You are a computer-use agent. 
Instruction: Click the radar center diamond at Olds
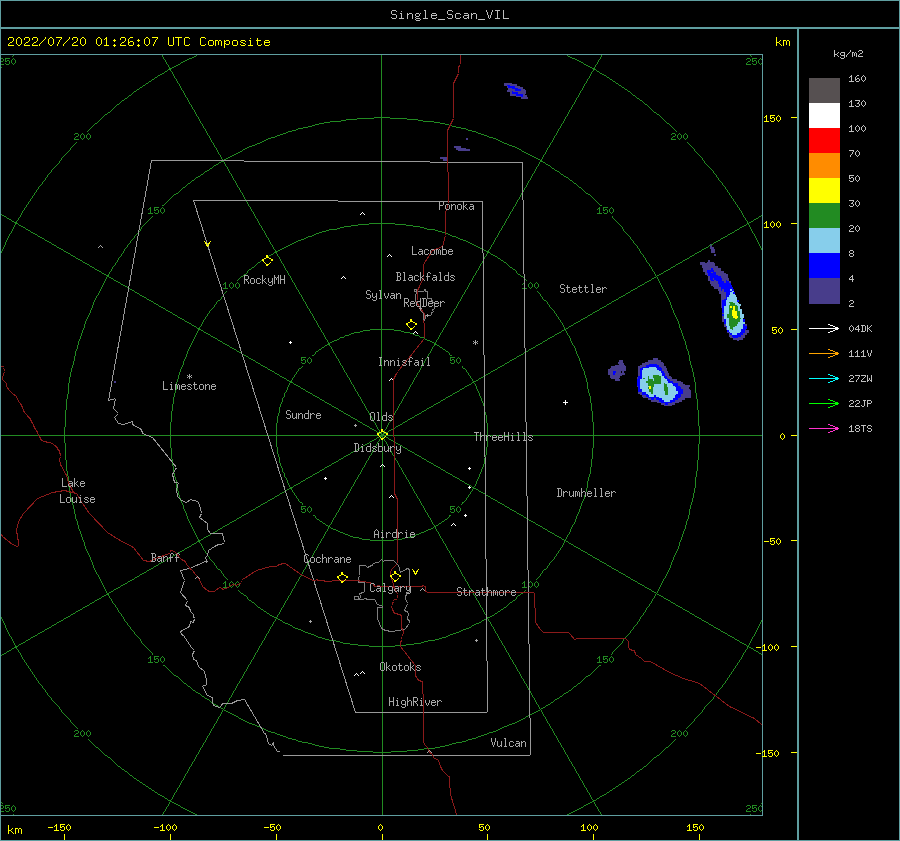pyautogui.click(x=382, y=435)
